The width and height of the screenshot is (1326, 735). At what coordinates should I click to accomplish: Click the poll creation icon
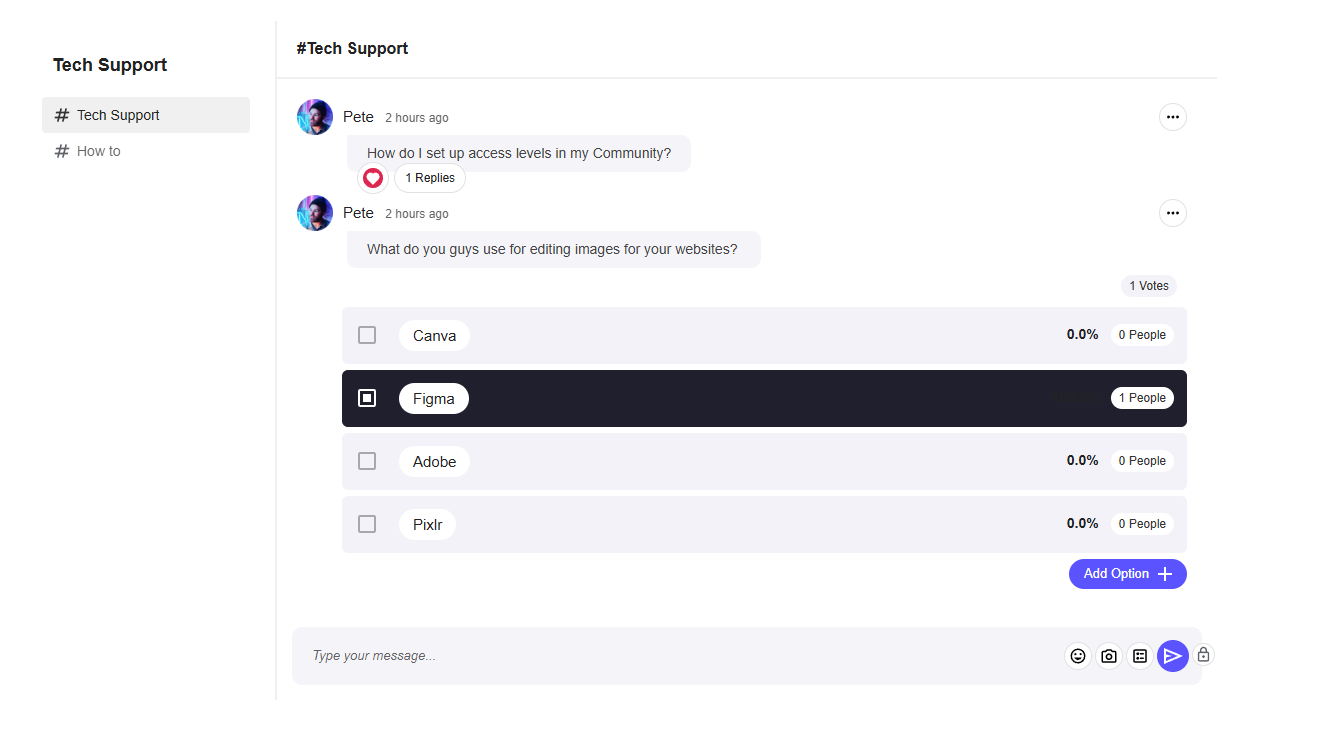[x=1140, y=656]
